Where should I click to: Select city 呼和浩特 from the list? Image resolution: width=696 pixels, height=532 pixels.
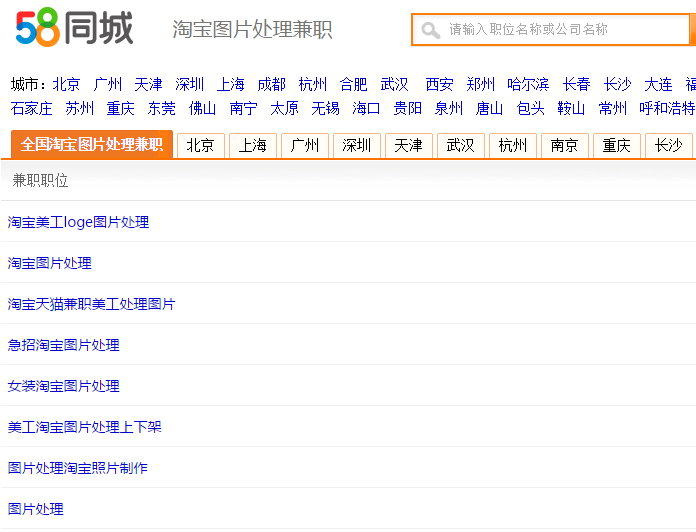pyautogui.click(x=667, y=108)
